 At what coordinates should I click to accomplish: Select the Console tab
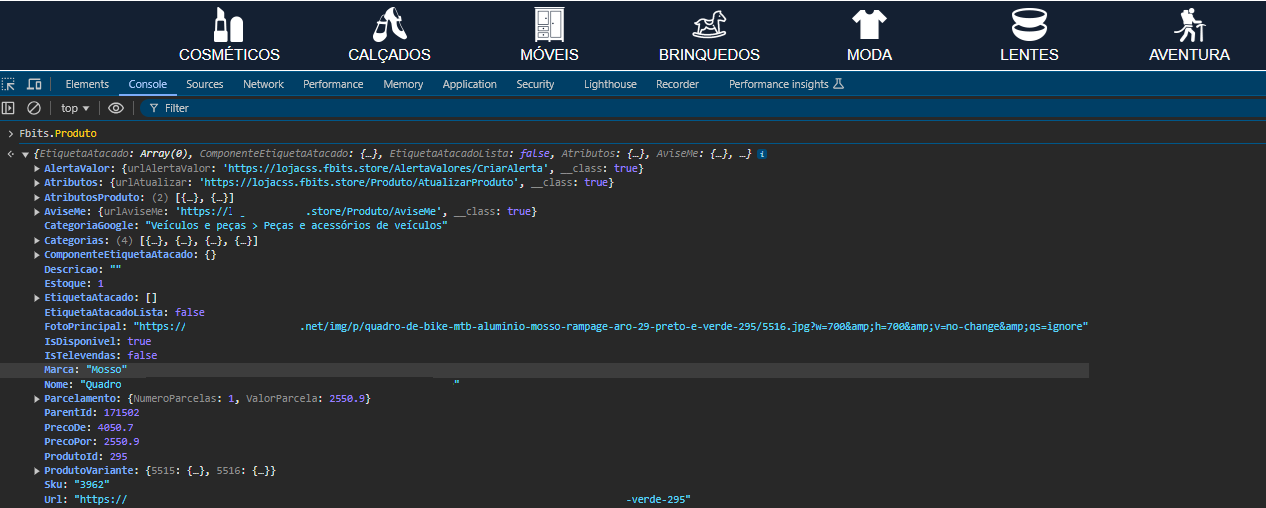(x=148, y=84)
